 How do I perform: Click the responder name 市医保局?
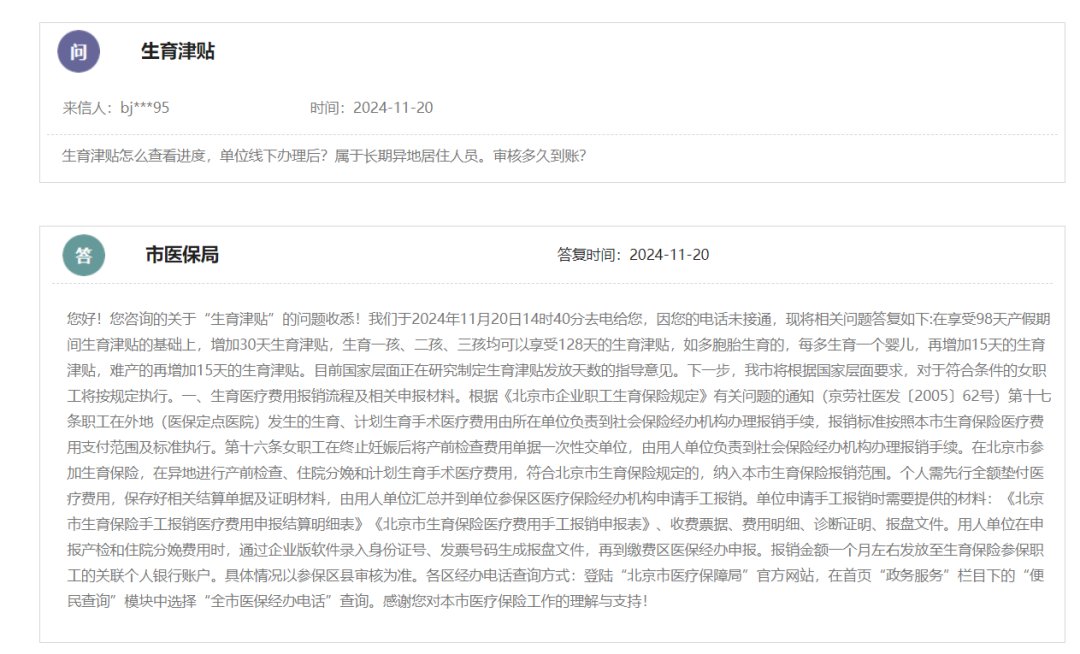[x=182, y=255]
